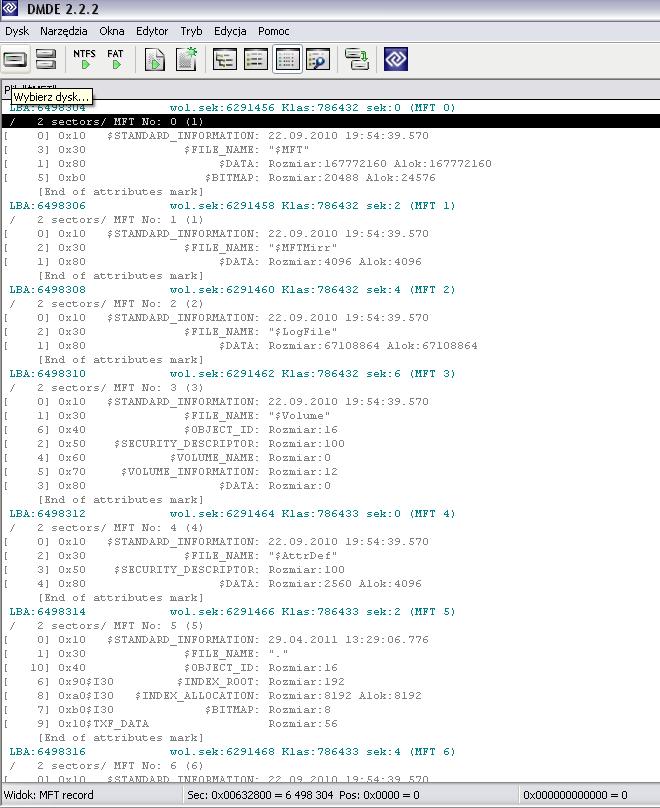The height and width of the screenshot is (808, 660).
Task: Click the $FILE_NAME "$MFTMirr" row
Action: (331, 247)
